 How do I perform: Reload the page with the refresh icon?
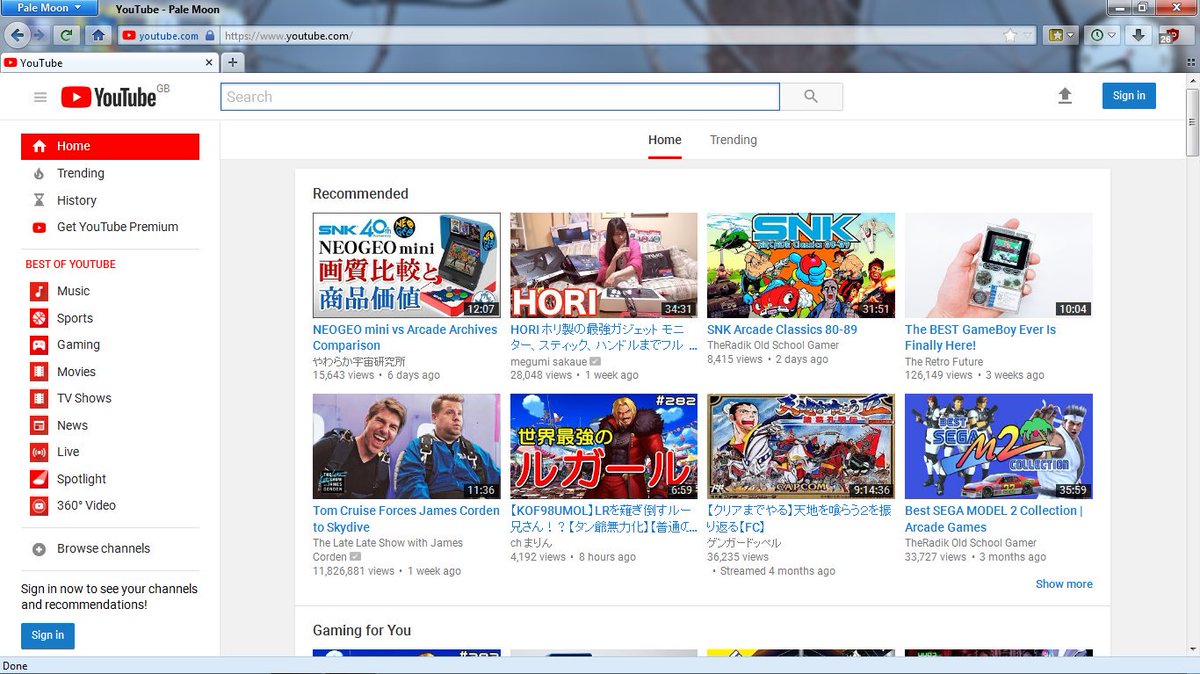pyautogui.click(x=66, y=35)
